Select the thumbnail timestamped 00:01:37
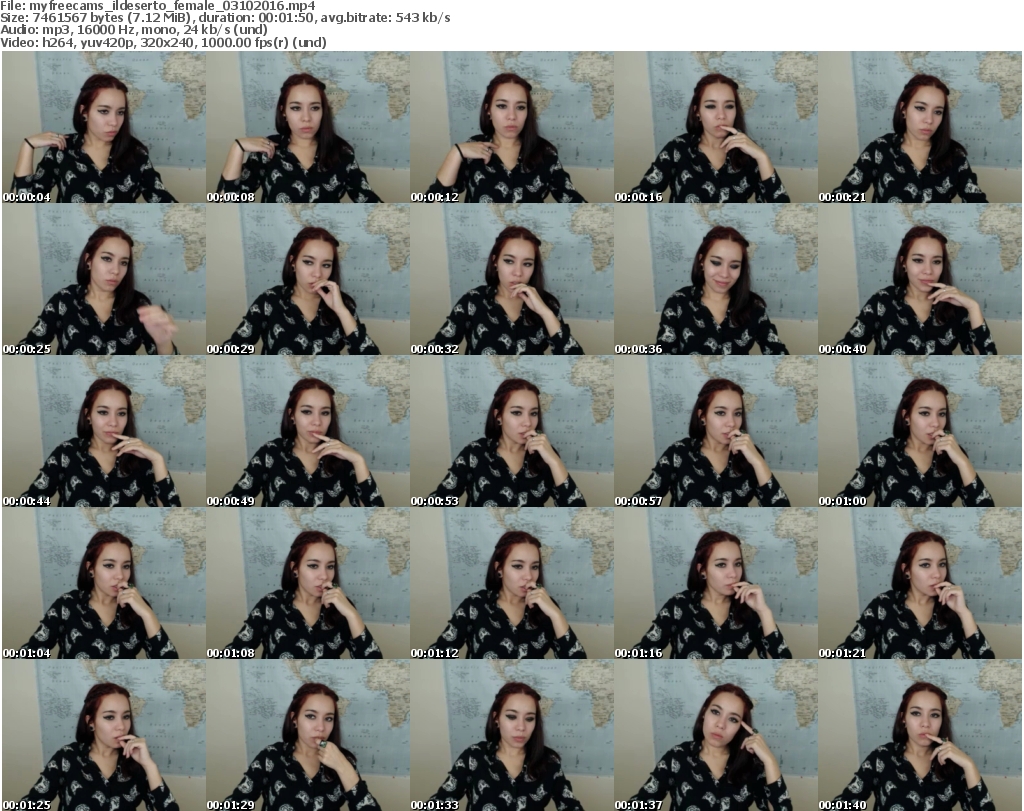Viewport: 1024px width, 811px height. (716, 735)
